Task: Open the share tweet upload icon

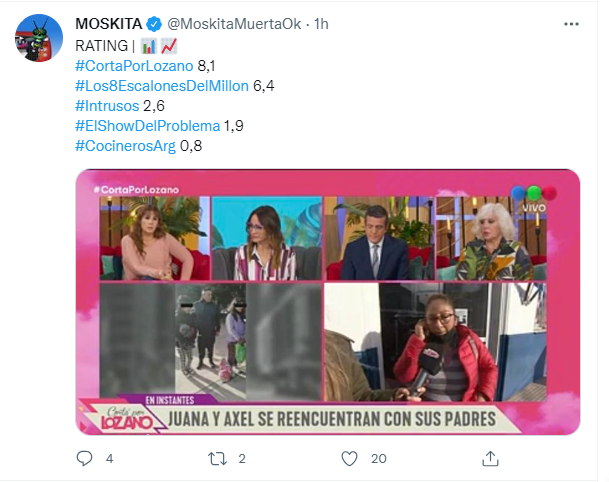Action: 490,458
